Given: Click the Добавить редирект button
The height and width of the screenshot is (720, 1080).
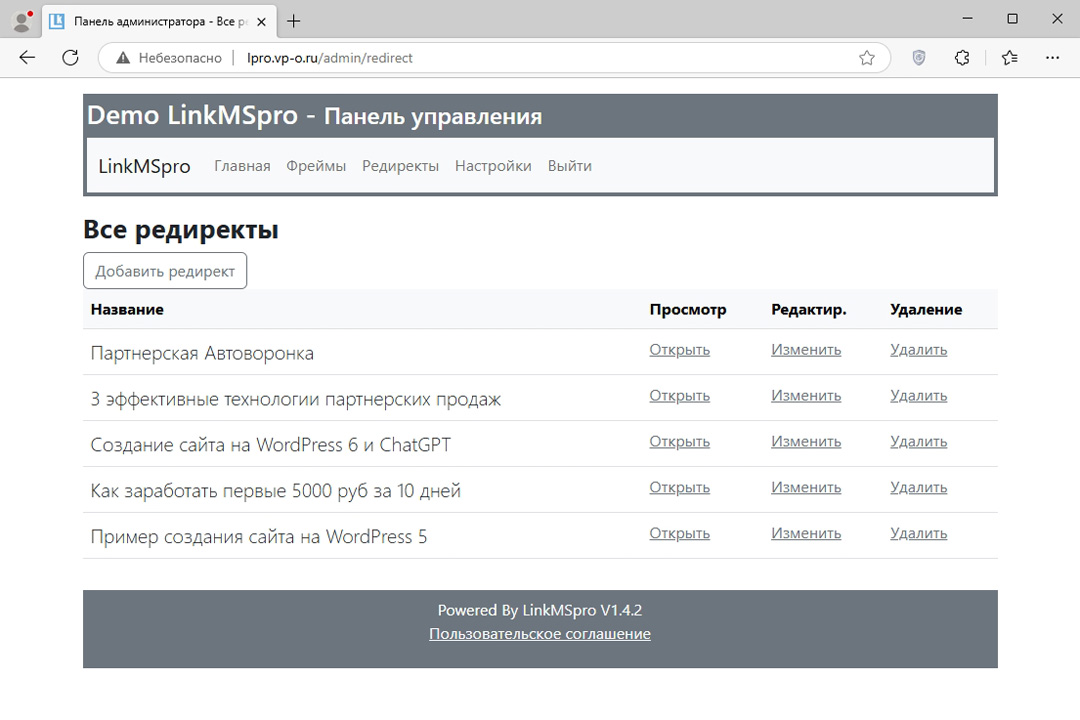Looking at the screenshot, I should (x=165, y=271).
